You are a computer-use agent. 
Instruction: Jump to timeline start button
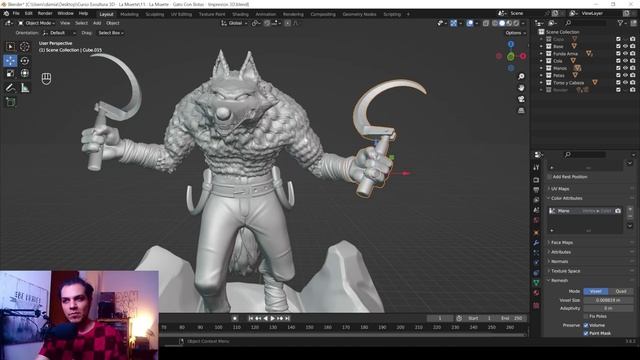(251, 318)
